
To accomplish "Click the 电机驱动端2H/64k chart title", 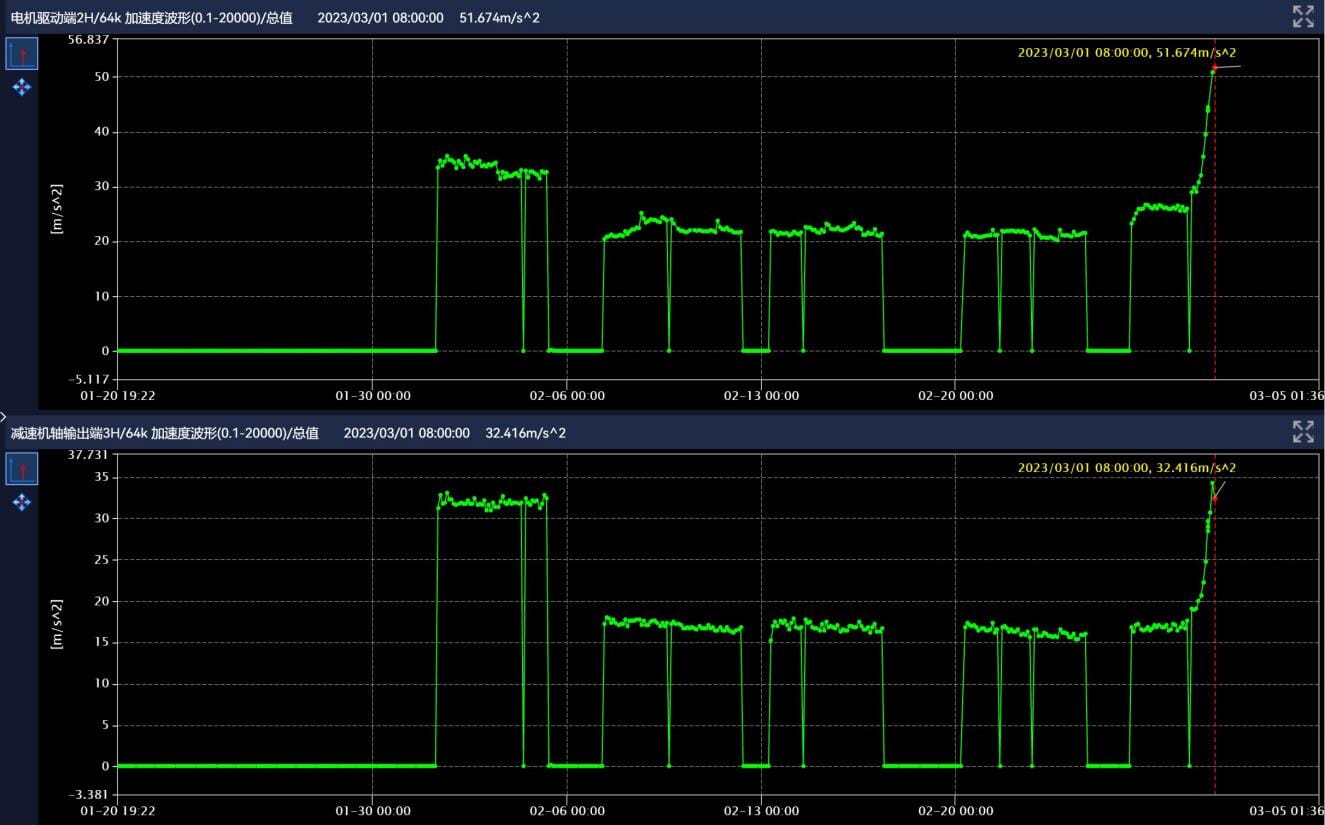I will (x=151, y=17).
